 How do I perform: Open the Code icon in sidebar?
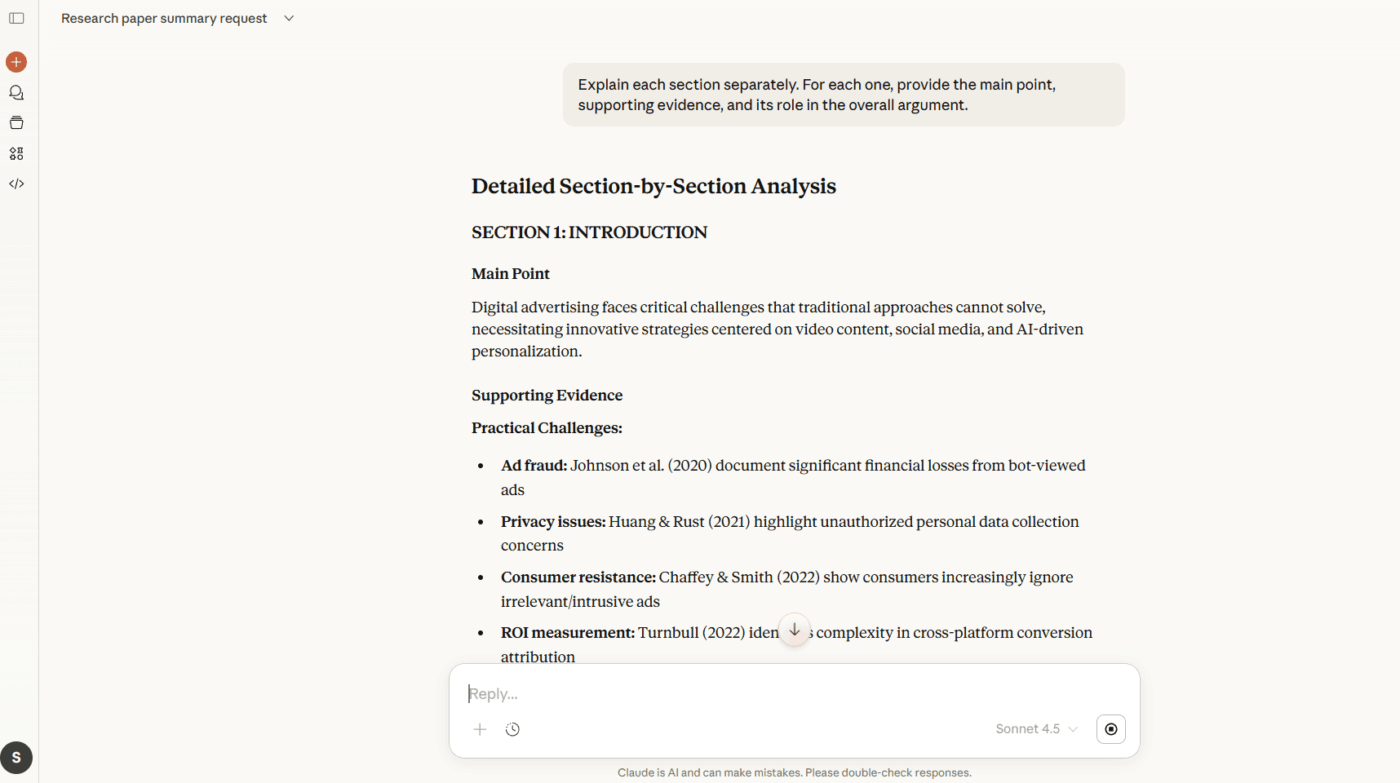16,184
